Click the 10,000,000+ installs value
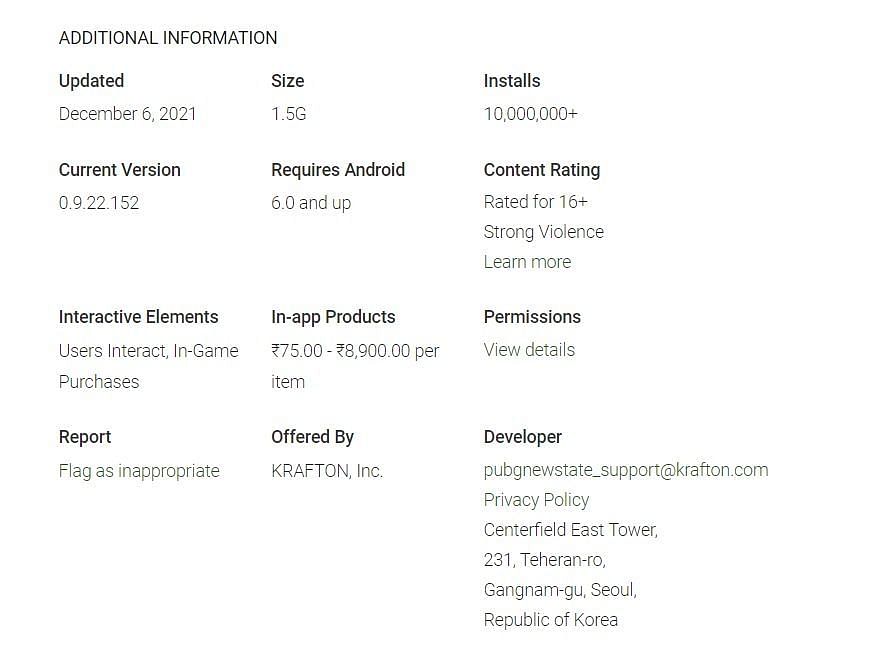Screen dimensions: 881x647 click(x=530, y=114)
